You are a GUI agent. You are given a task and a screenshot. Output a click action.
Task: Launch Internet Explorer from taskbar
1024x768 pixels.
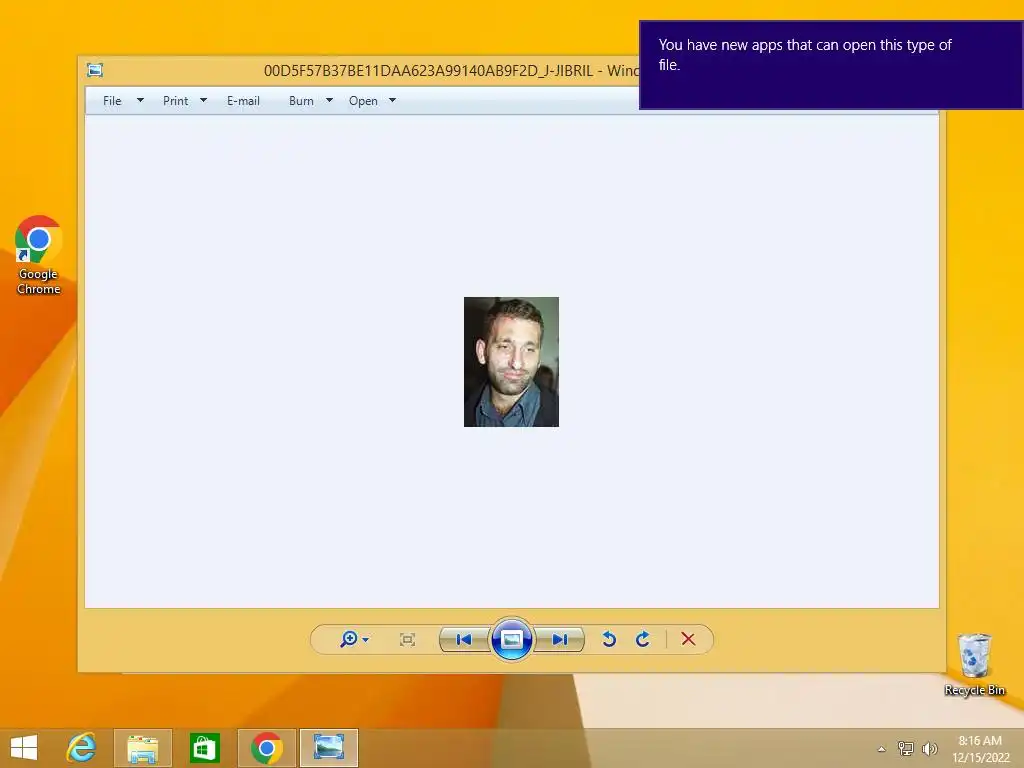[x=82, y=748]
